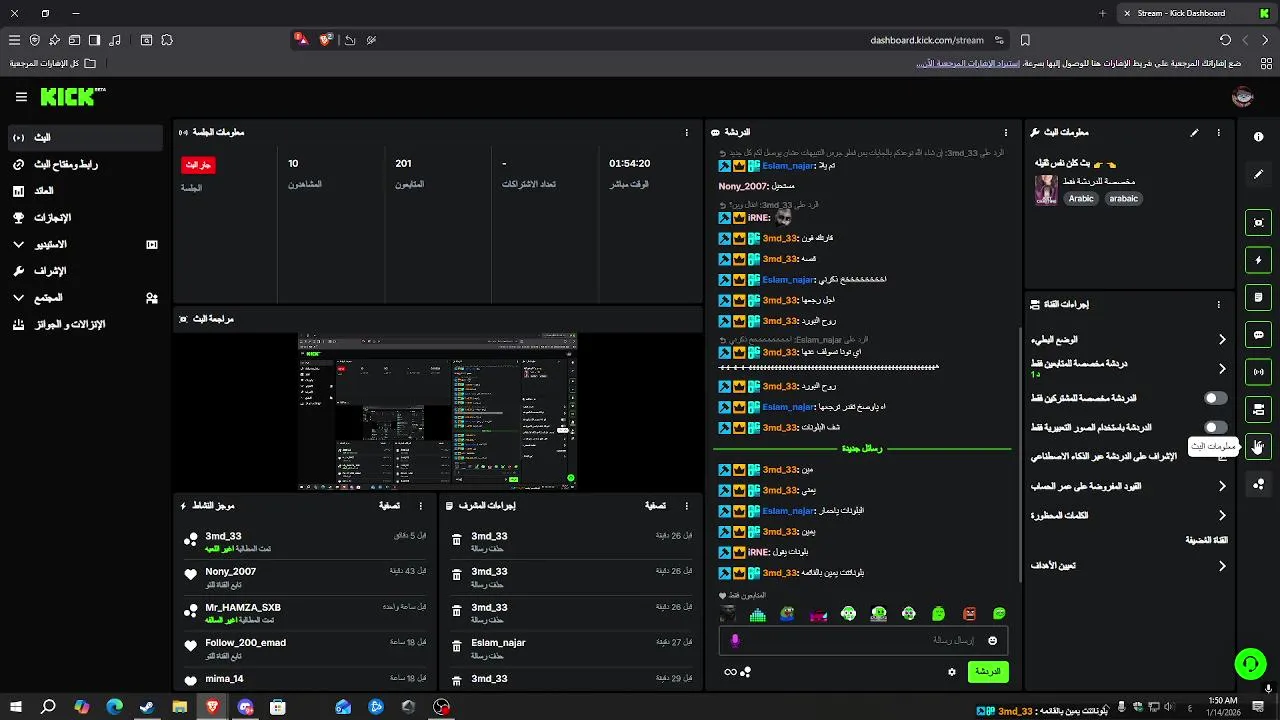Open chat settings gear icon
The image size is (1280, 720).
[x=951, y=672]
